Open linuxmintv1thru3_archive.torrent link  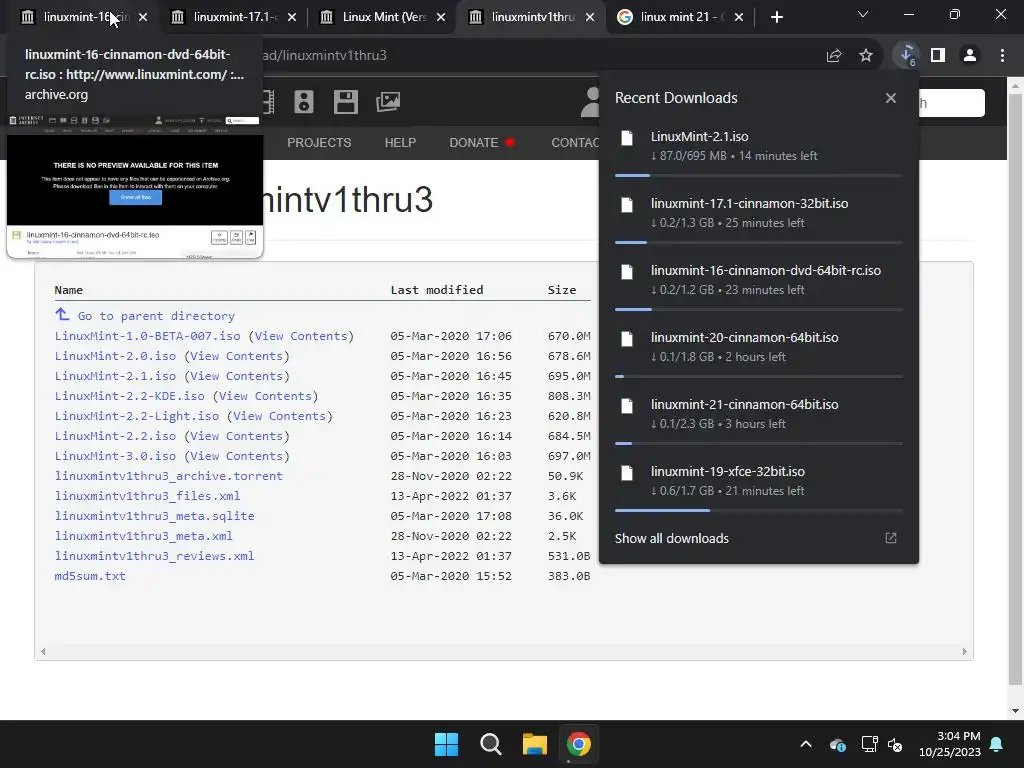coord(168,476)
